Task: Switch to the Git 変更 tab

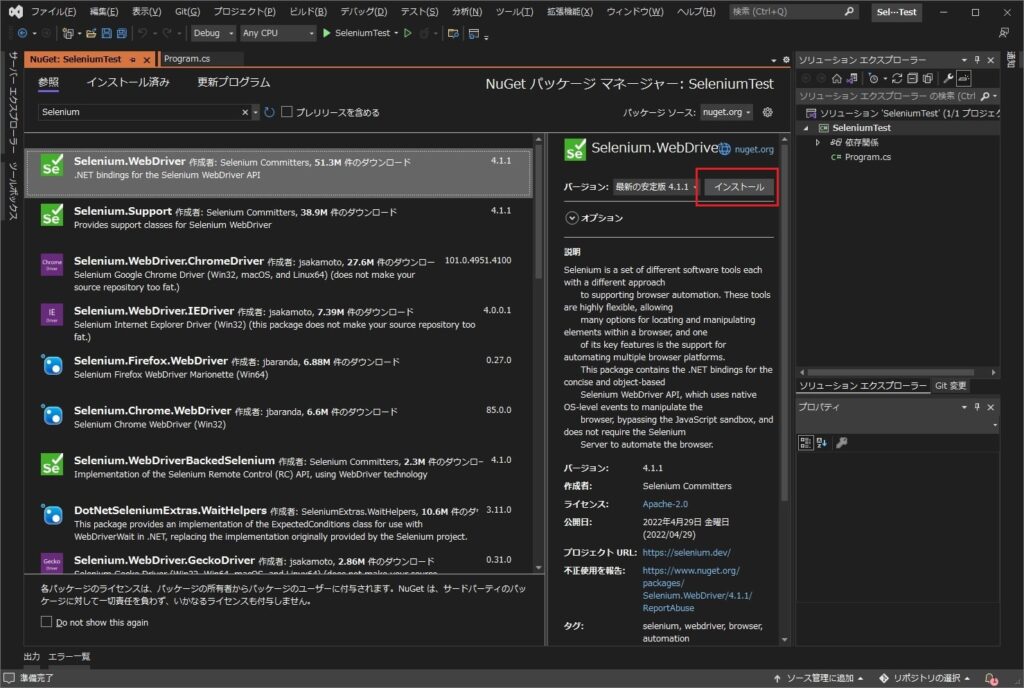Action: 950,386
